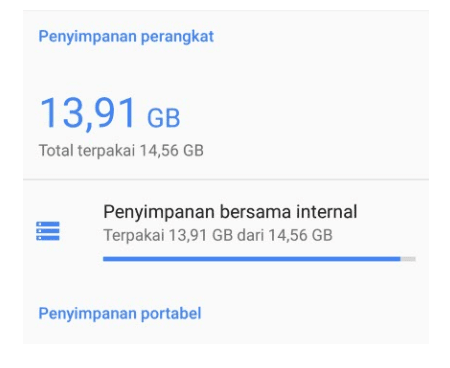Click the number 13,91 in large text
Viewport: 450px width, 368px height.
pyautogui.click(x=88, y=113)
